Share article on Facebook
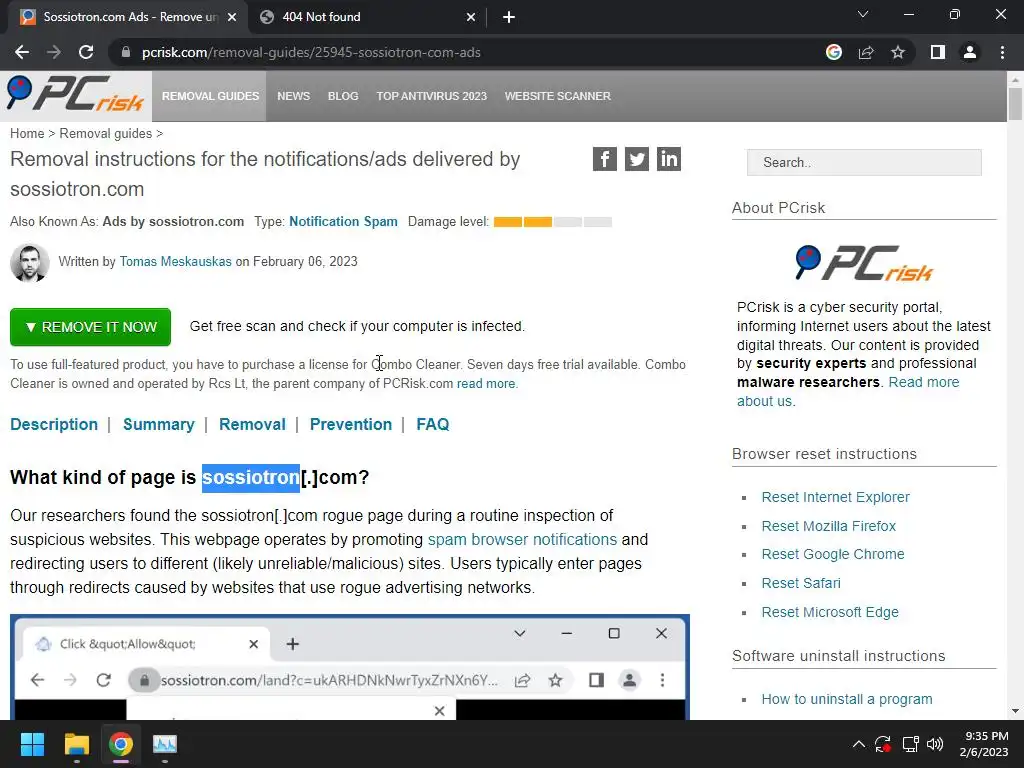The height and width of the screenshot is (768, 1024). pos(605,159)
